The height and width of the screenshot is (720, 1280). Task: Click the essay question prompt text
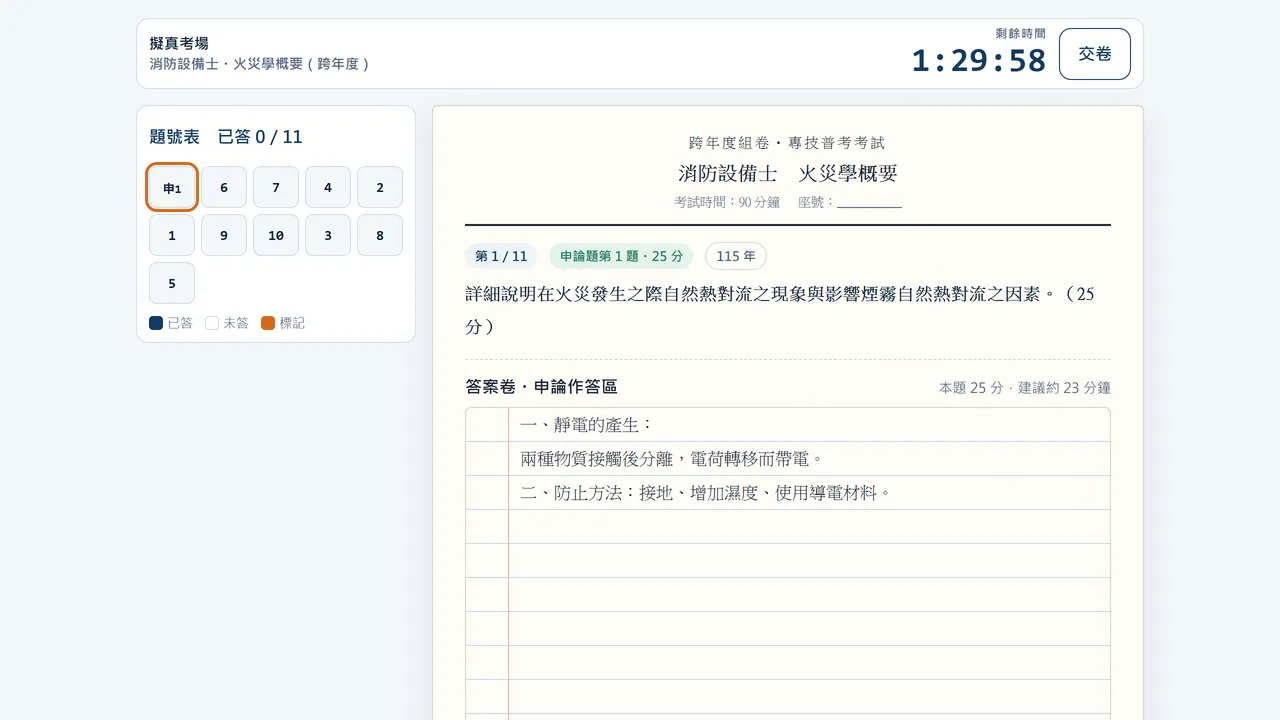pos(780,310)
